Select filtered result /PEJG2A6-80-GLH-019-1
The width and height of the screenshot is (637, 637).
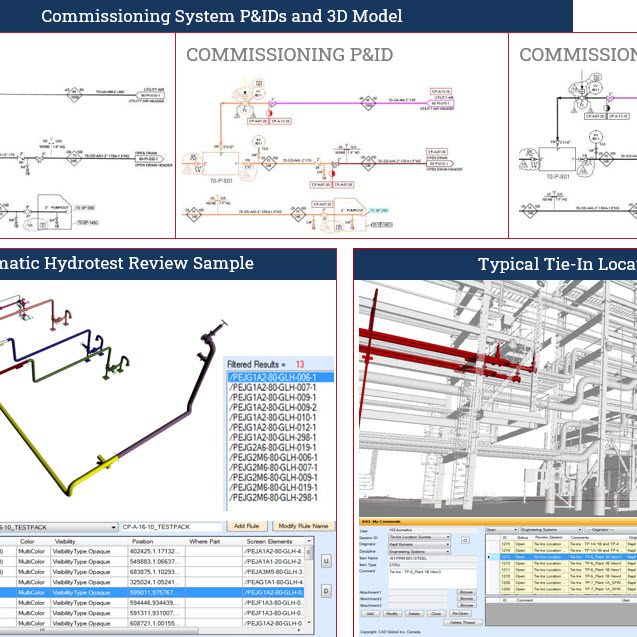click(280, 447)
